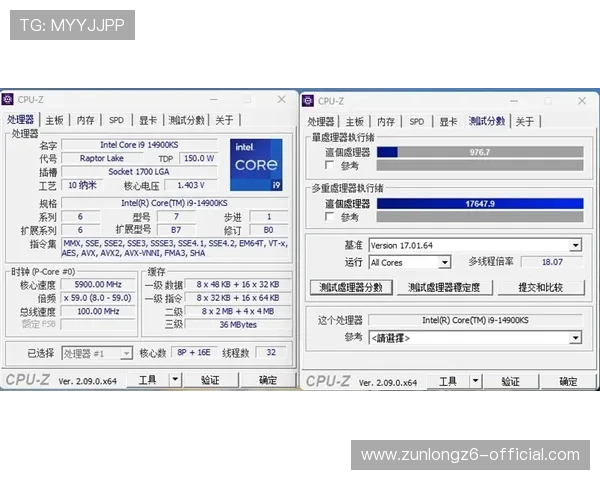
Task: Click 倍频 value x 59.0 (8.0 - 59.0)
Action: tap(98, 298)
